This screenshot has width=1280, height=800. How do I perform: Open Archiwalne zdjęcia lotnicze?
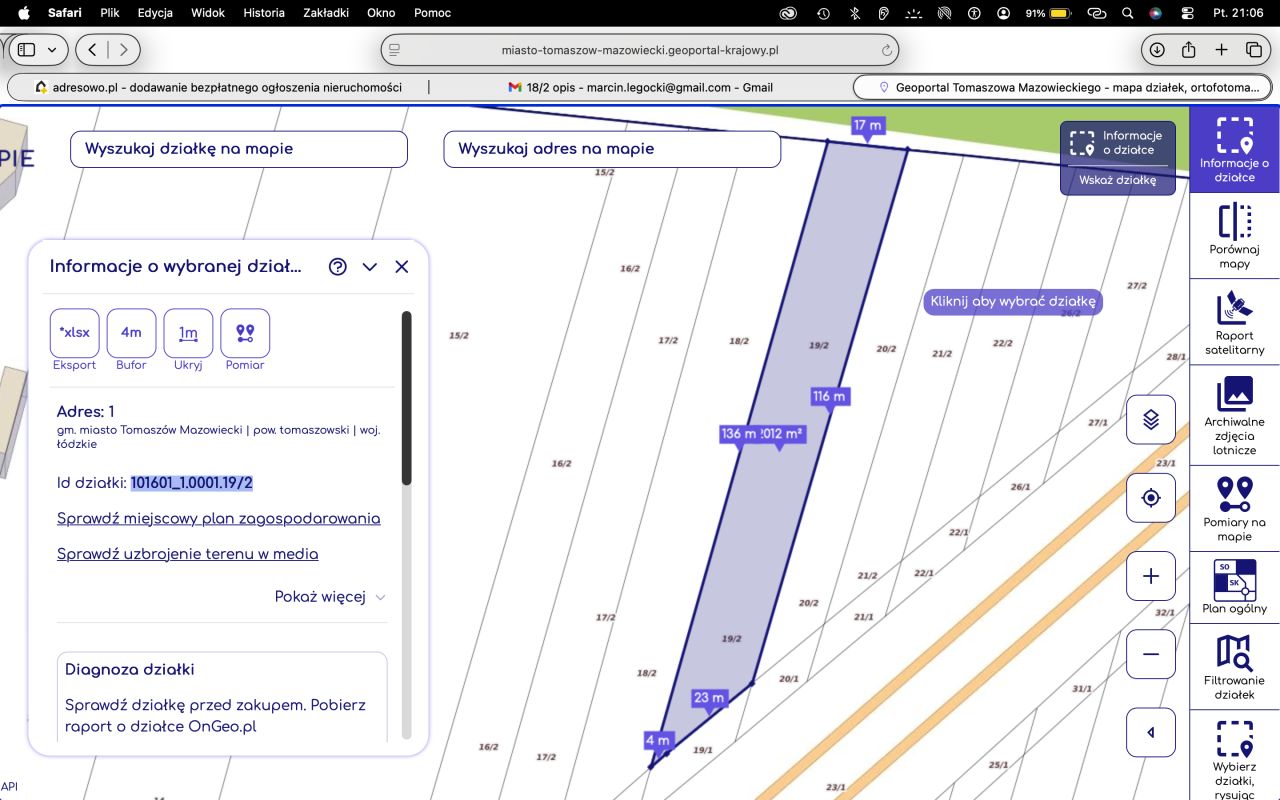pos(1234,415)
